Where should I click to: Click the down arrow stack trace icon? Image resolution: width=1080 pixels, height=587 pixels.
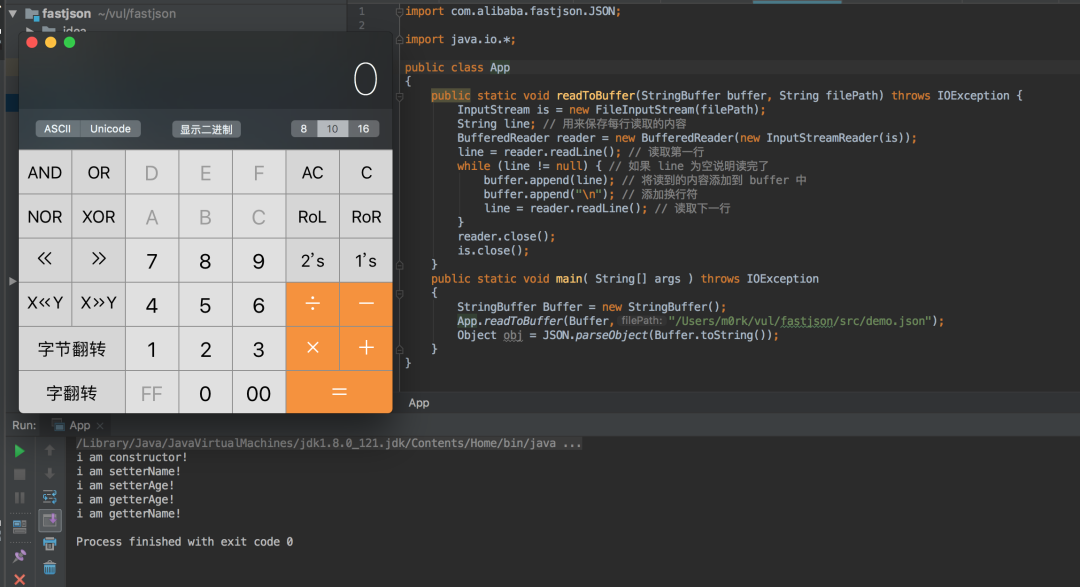(50, 474)
